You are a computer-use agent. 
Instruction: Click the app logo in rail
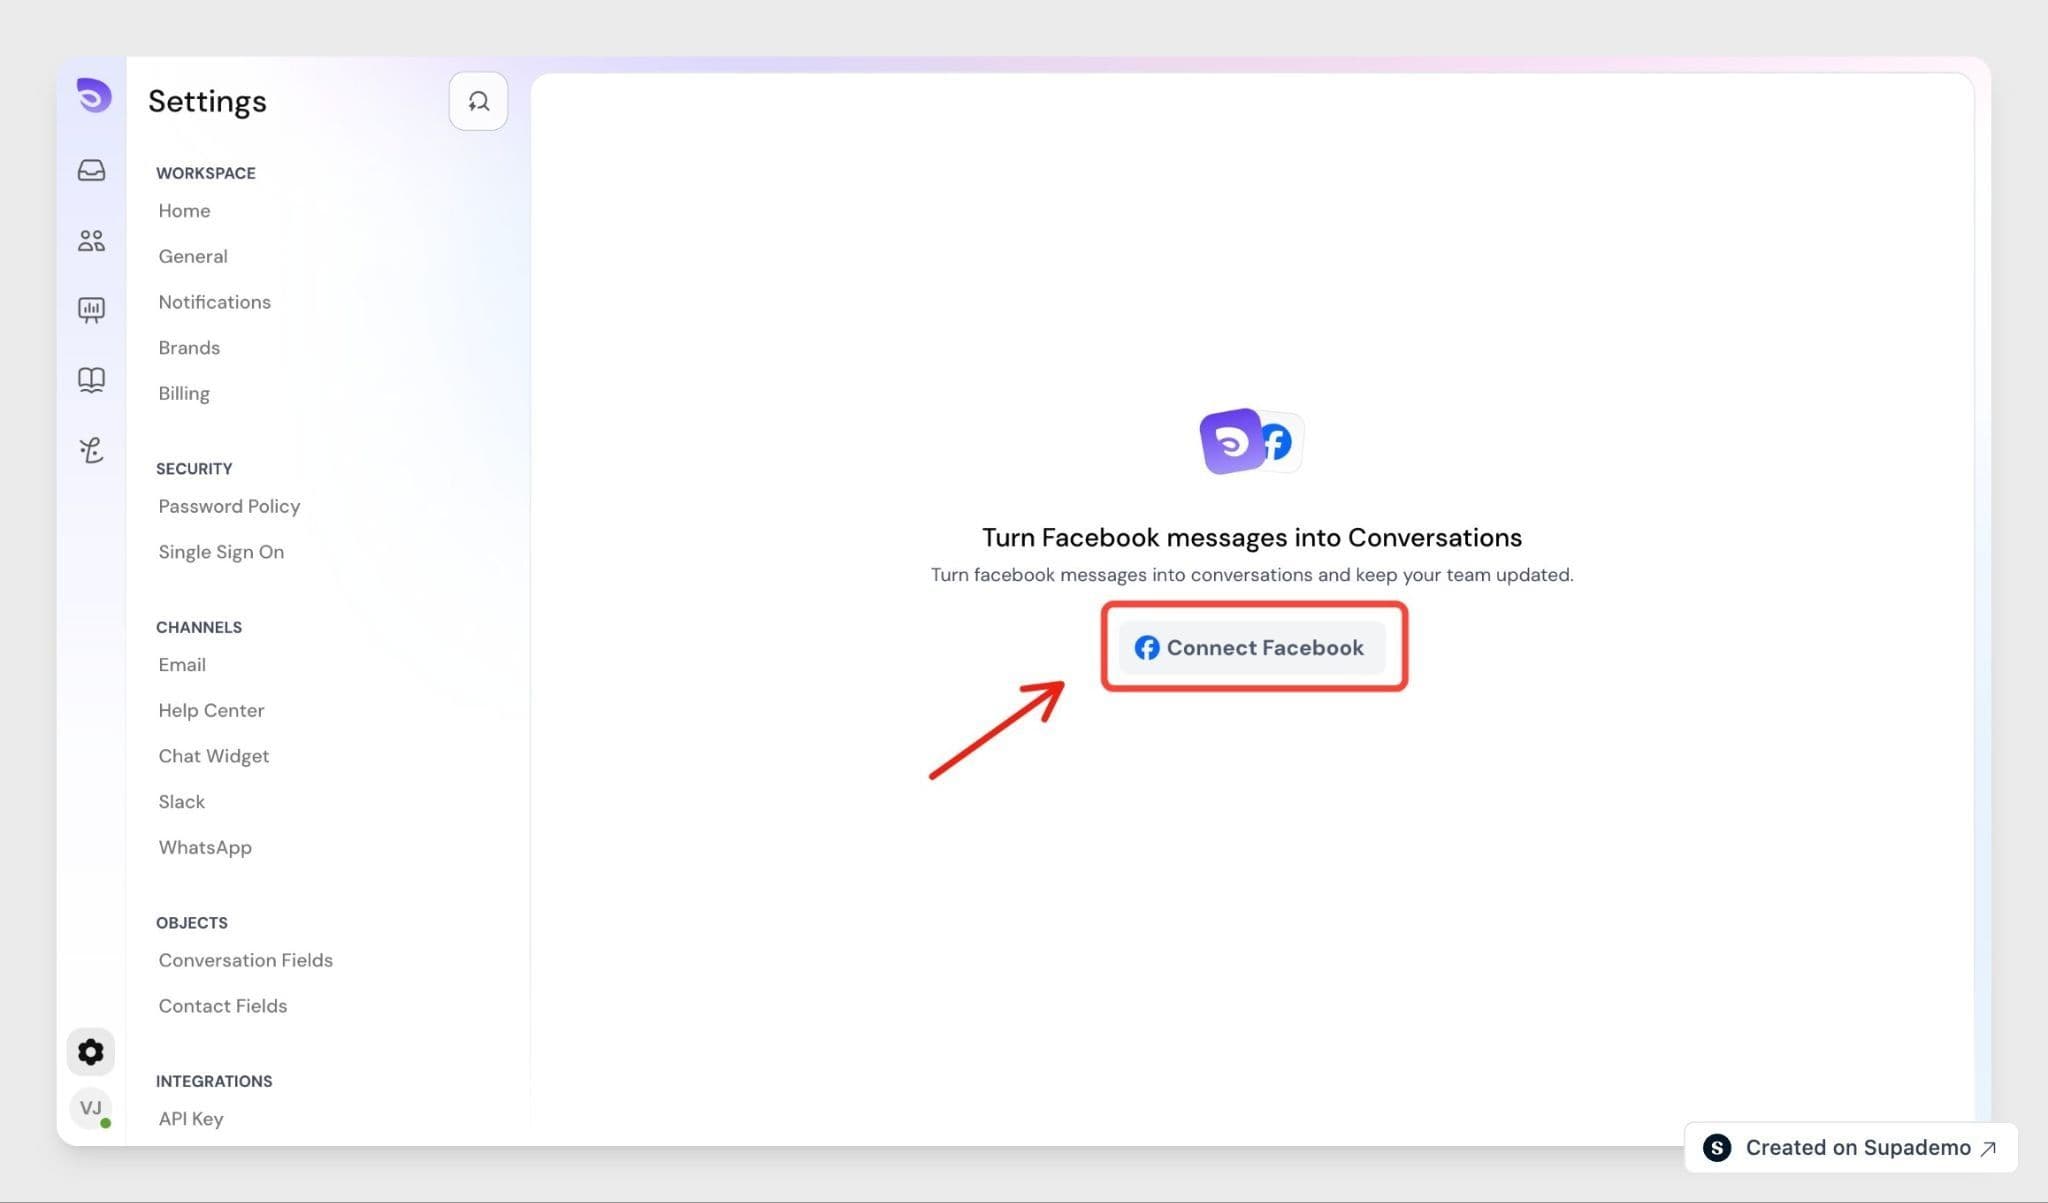click(x=93, y=96)
